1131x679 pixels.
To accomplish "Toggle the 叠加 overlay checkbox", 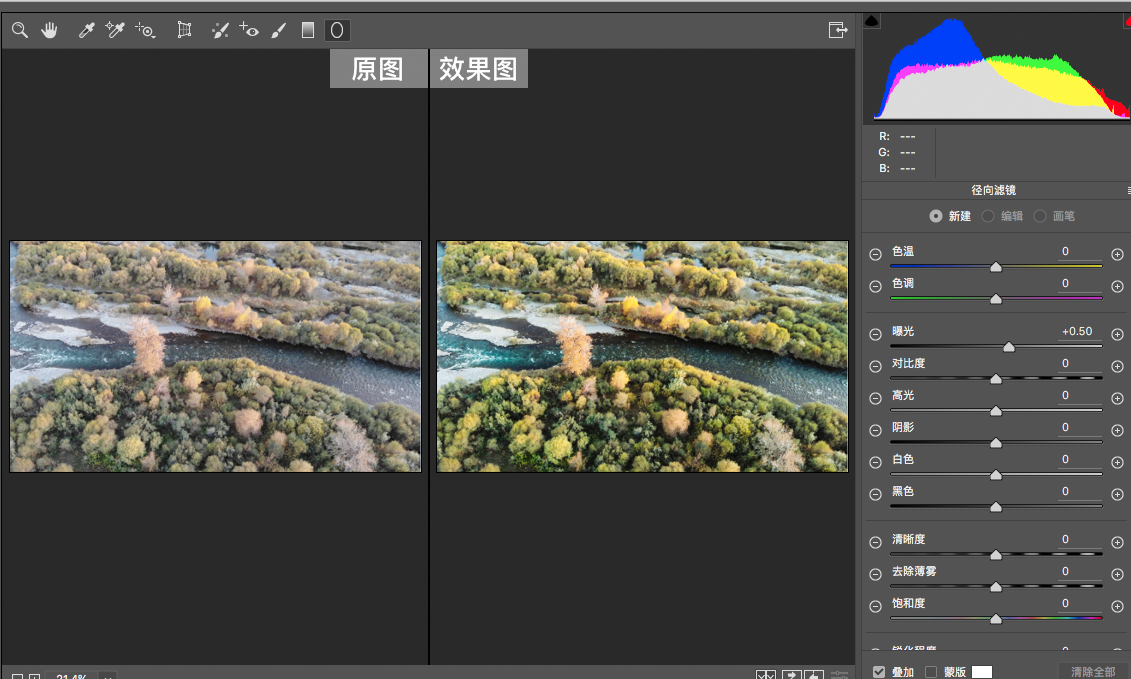I will (879, 672).
